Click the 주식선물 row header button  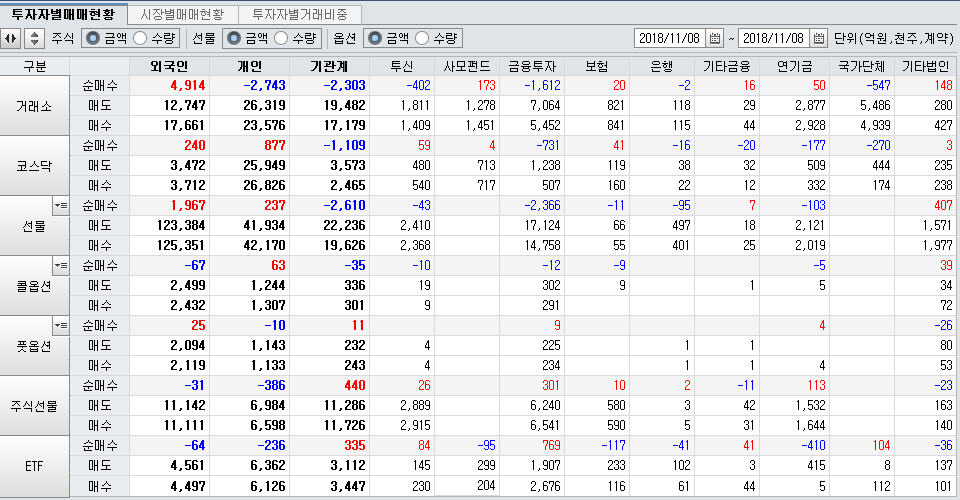[x=35, y=406]
